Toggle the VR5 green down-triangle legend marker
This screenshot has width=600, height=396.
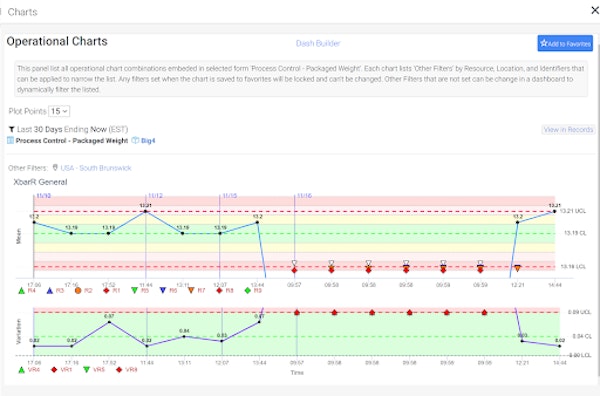click(x=86, y=370)
